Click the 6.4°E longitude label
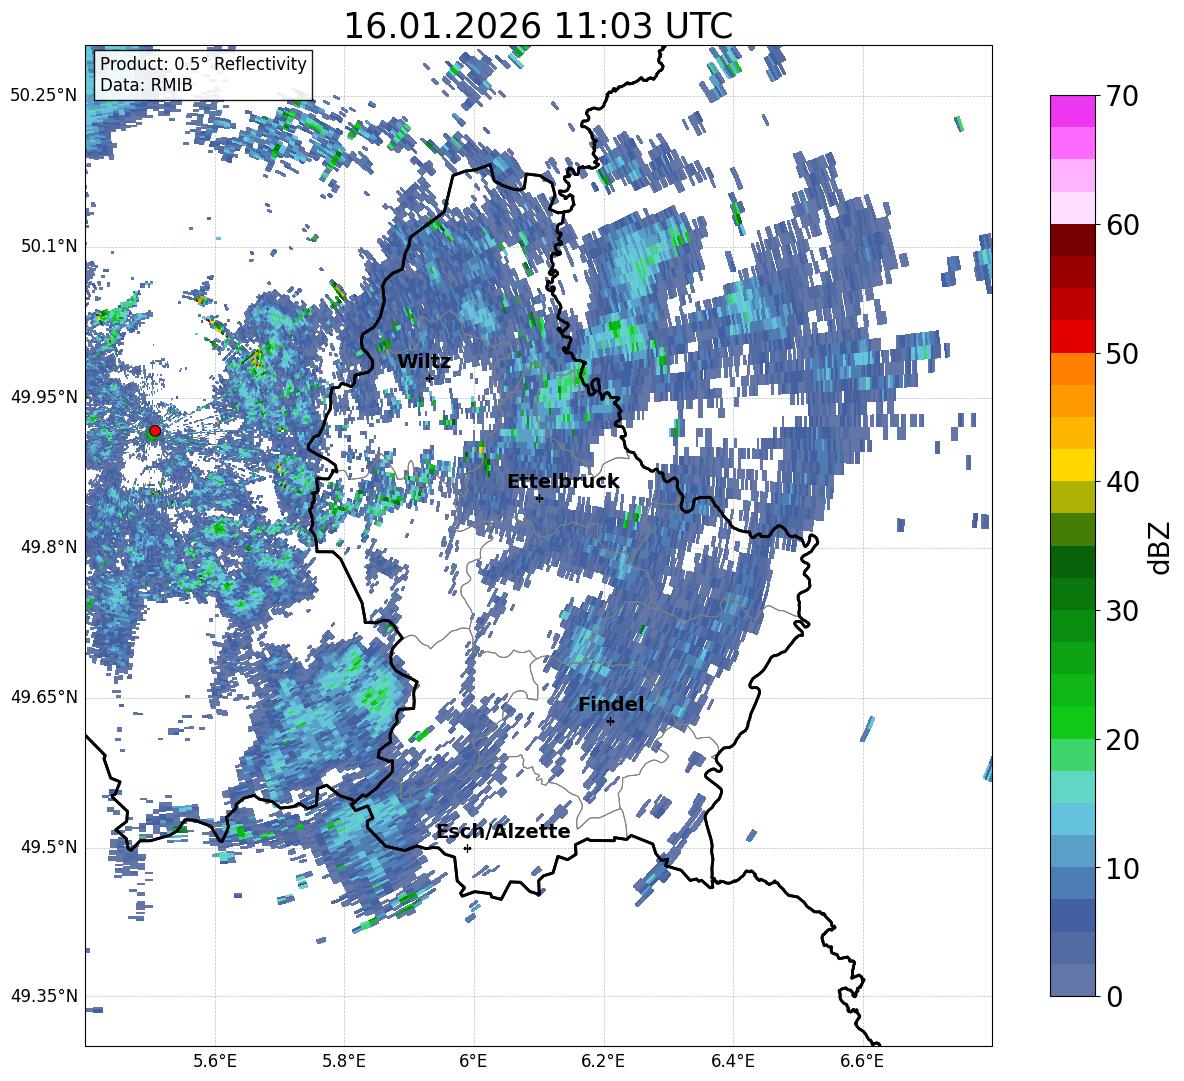 click(x=732, y=1061)
